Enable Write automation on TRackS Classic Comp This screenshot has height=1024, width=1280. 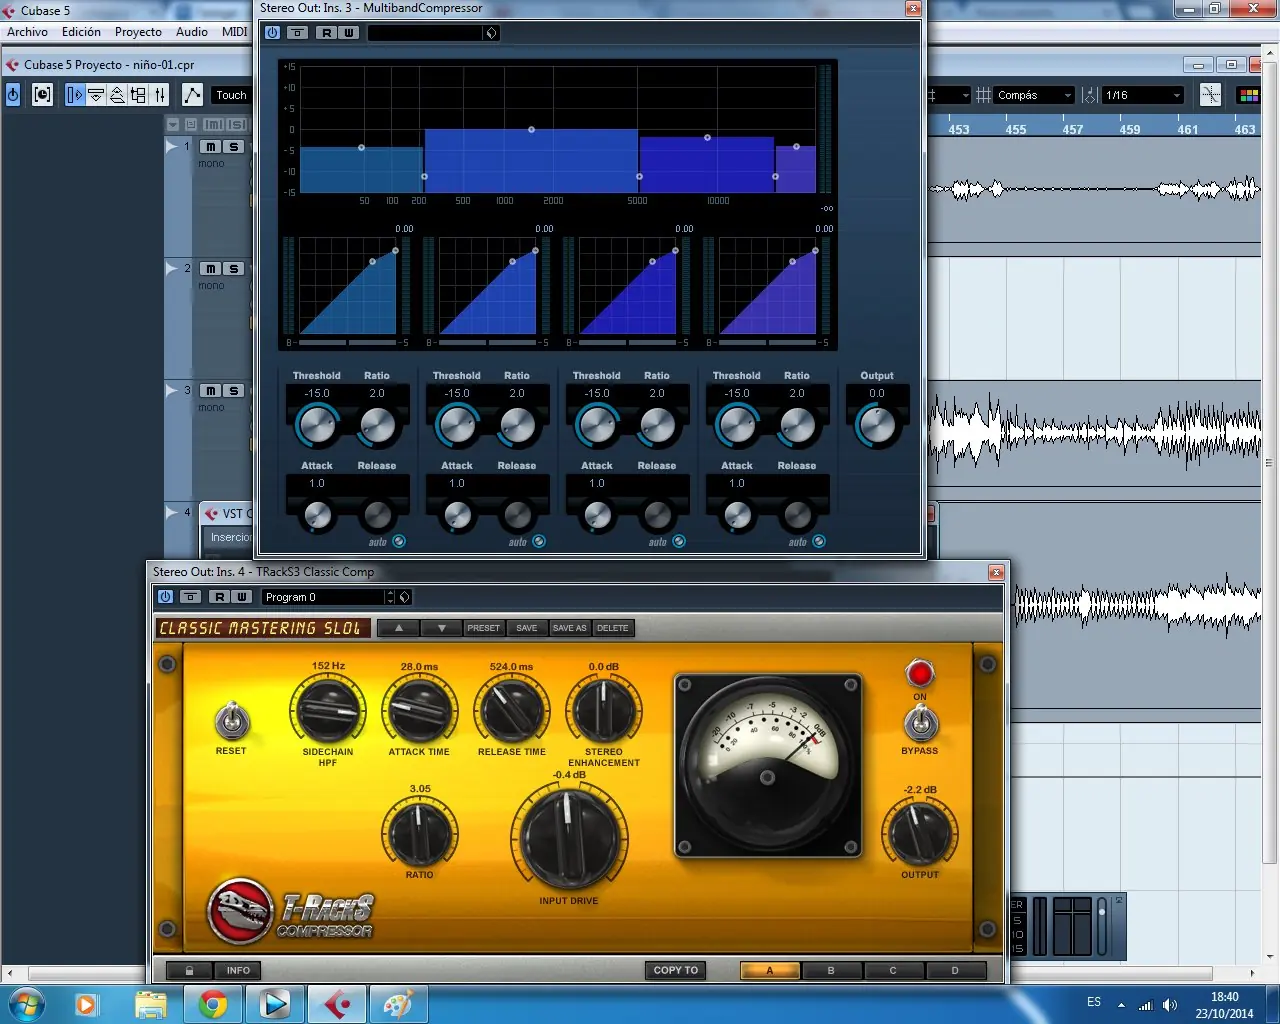coord(241,597)
